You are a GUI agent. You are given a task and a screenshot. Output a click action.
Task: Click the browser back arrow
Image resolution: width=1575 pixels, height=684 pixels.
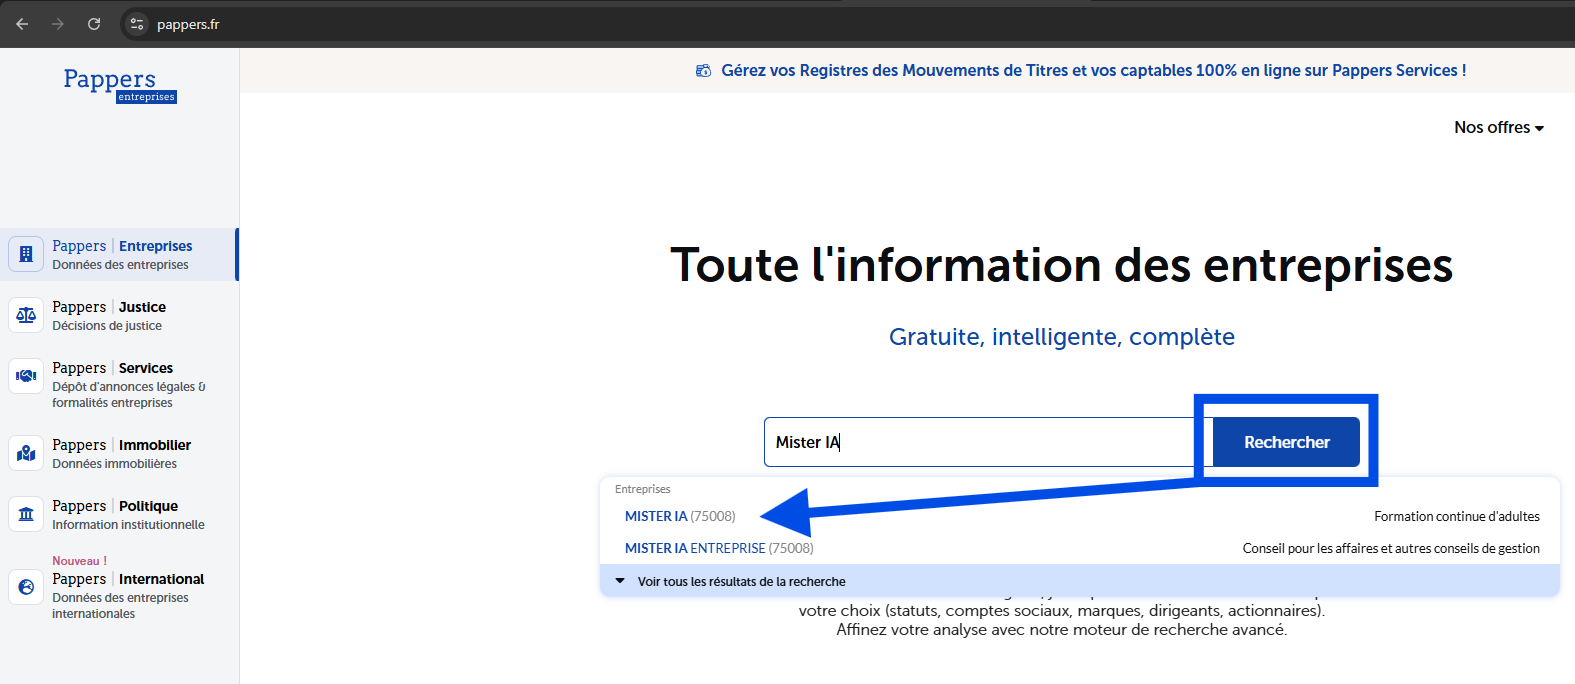point(22,24)
